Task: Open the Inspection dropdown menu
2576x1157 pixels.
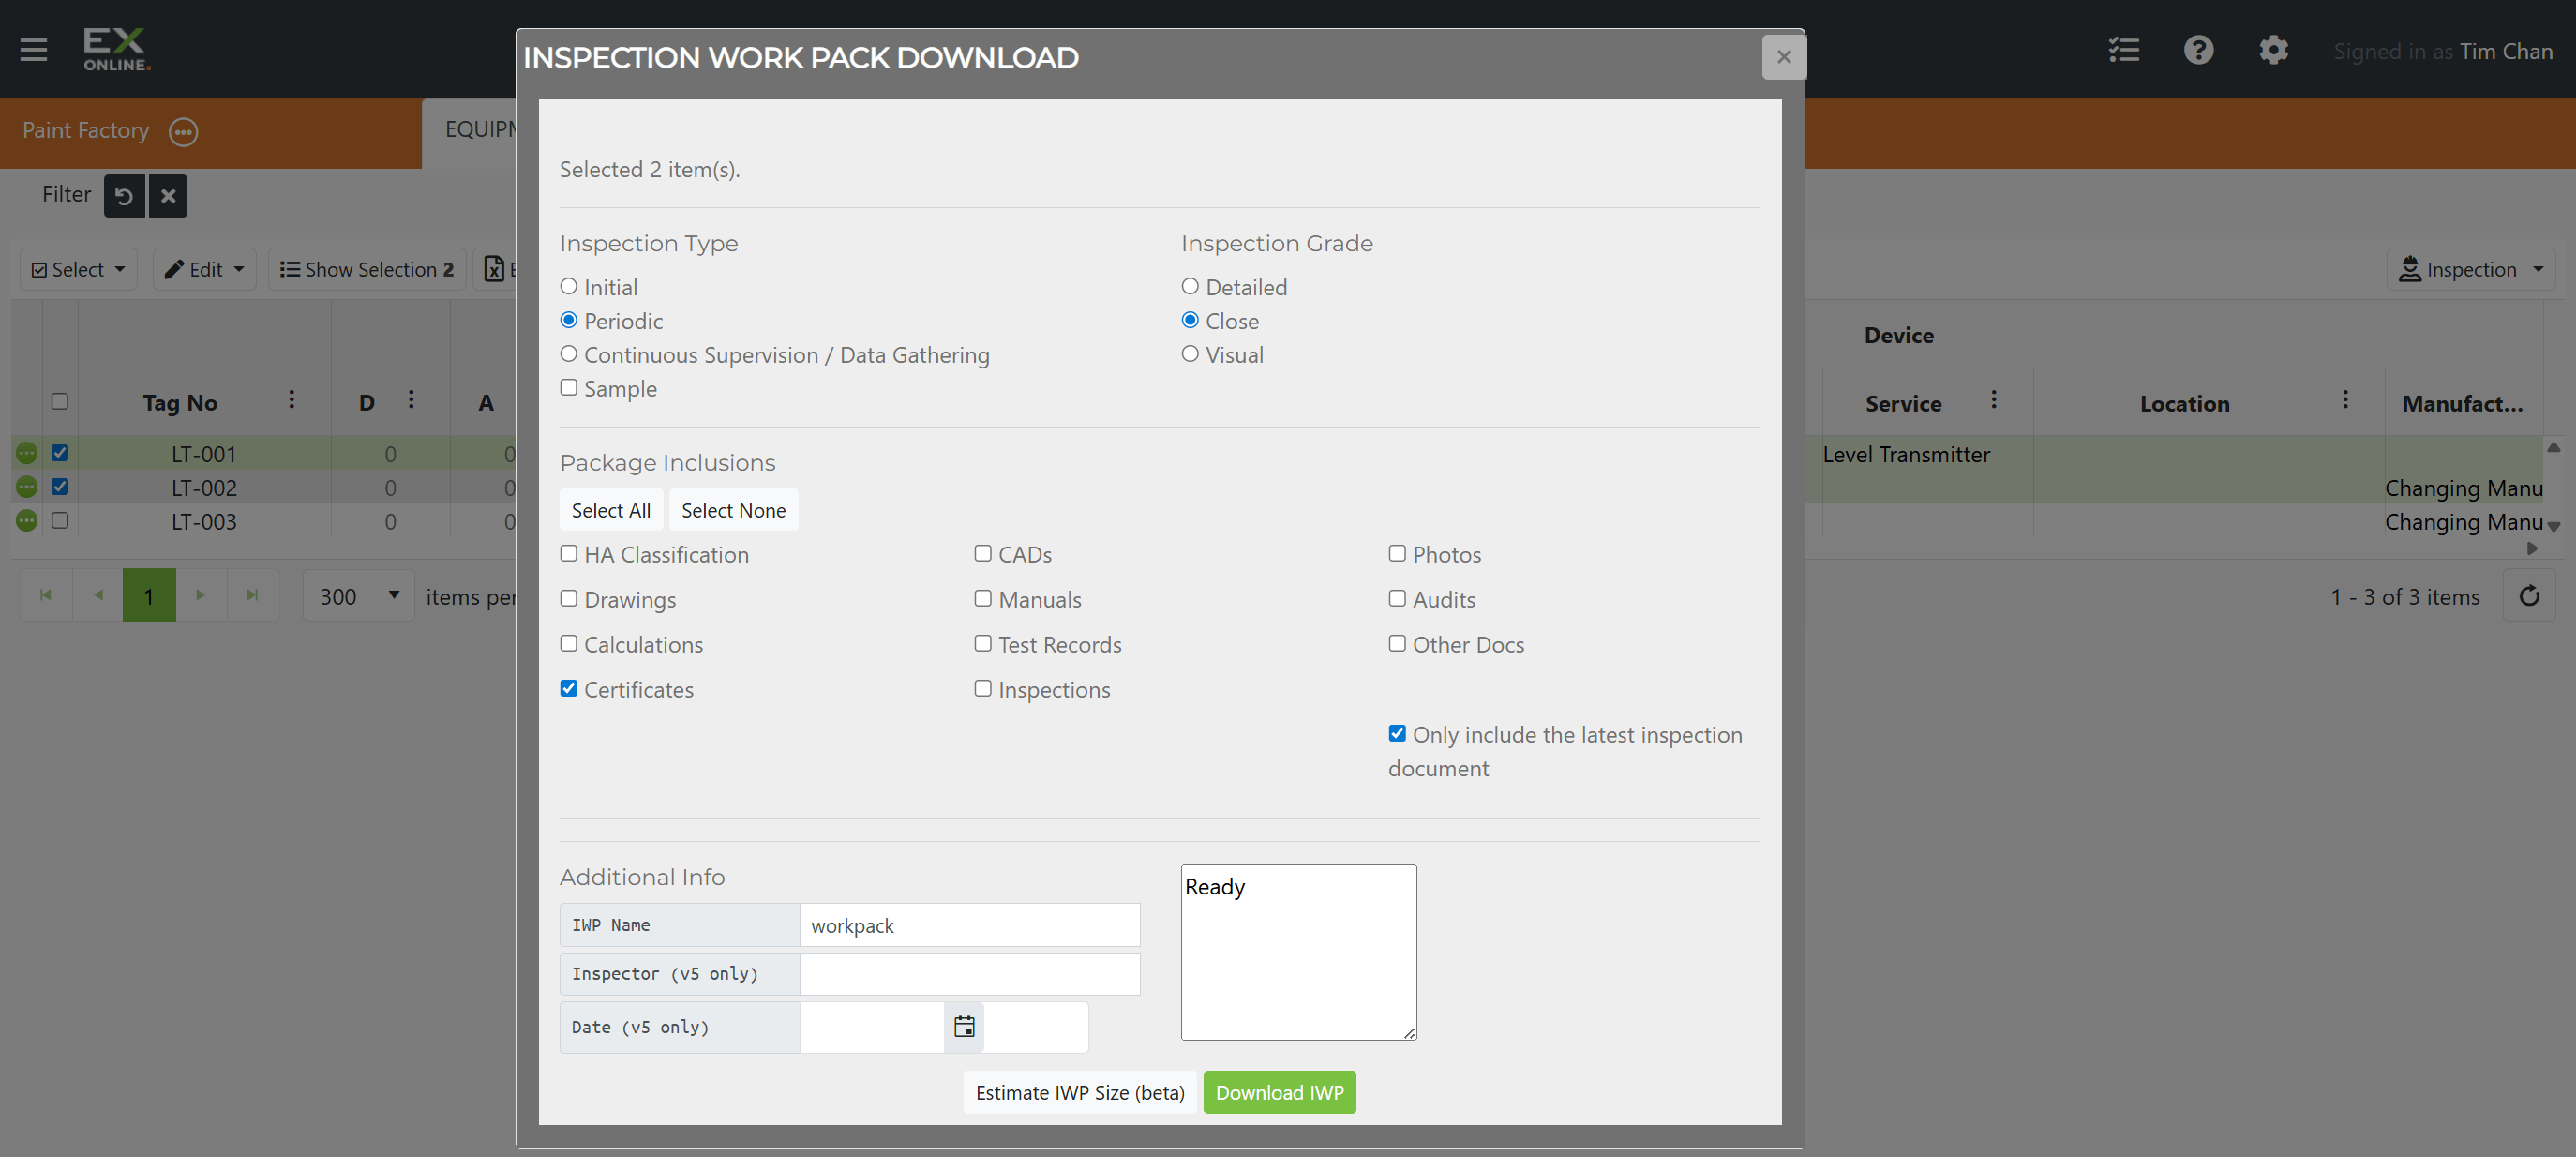Action: coord(2470,269)
